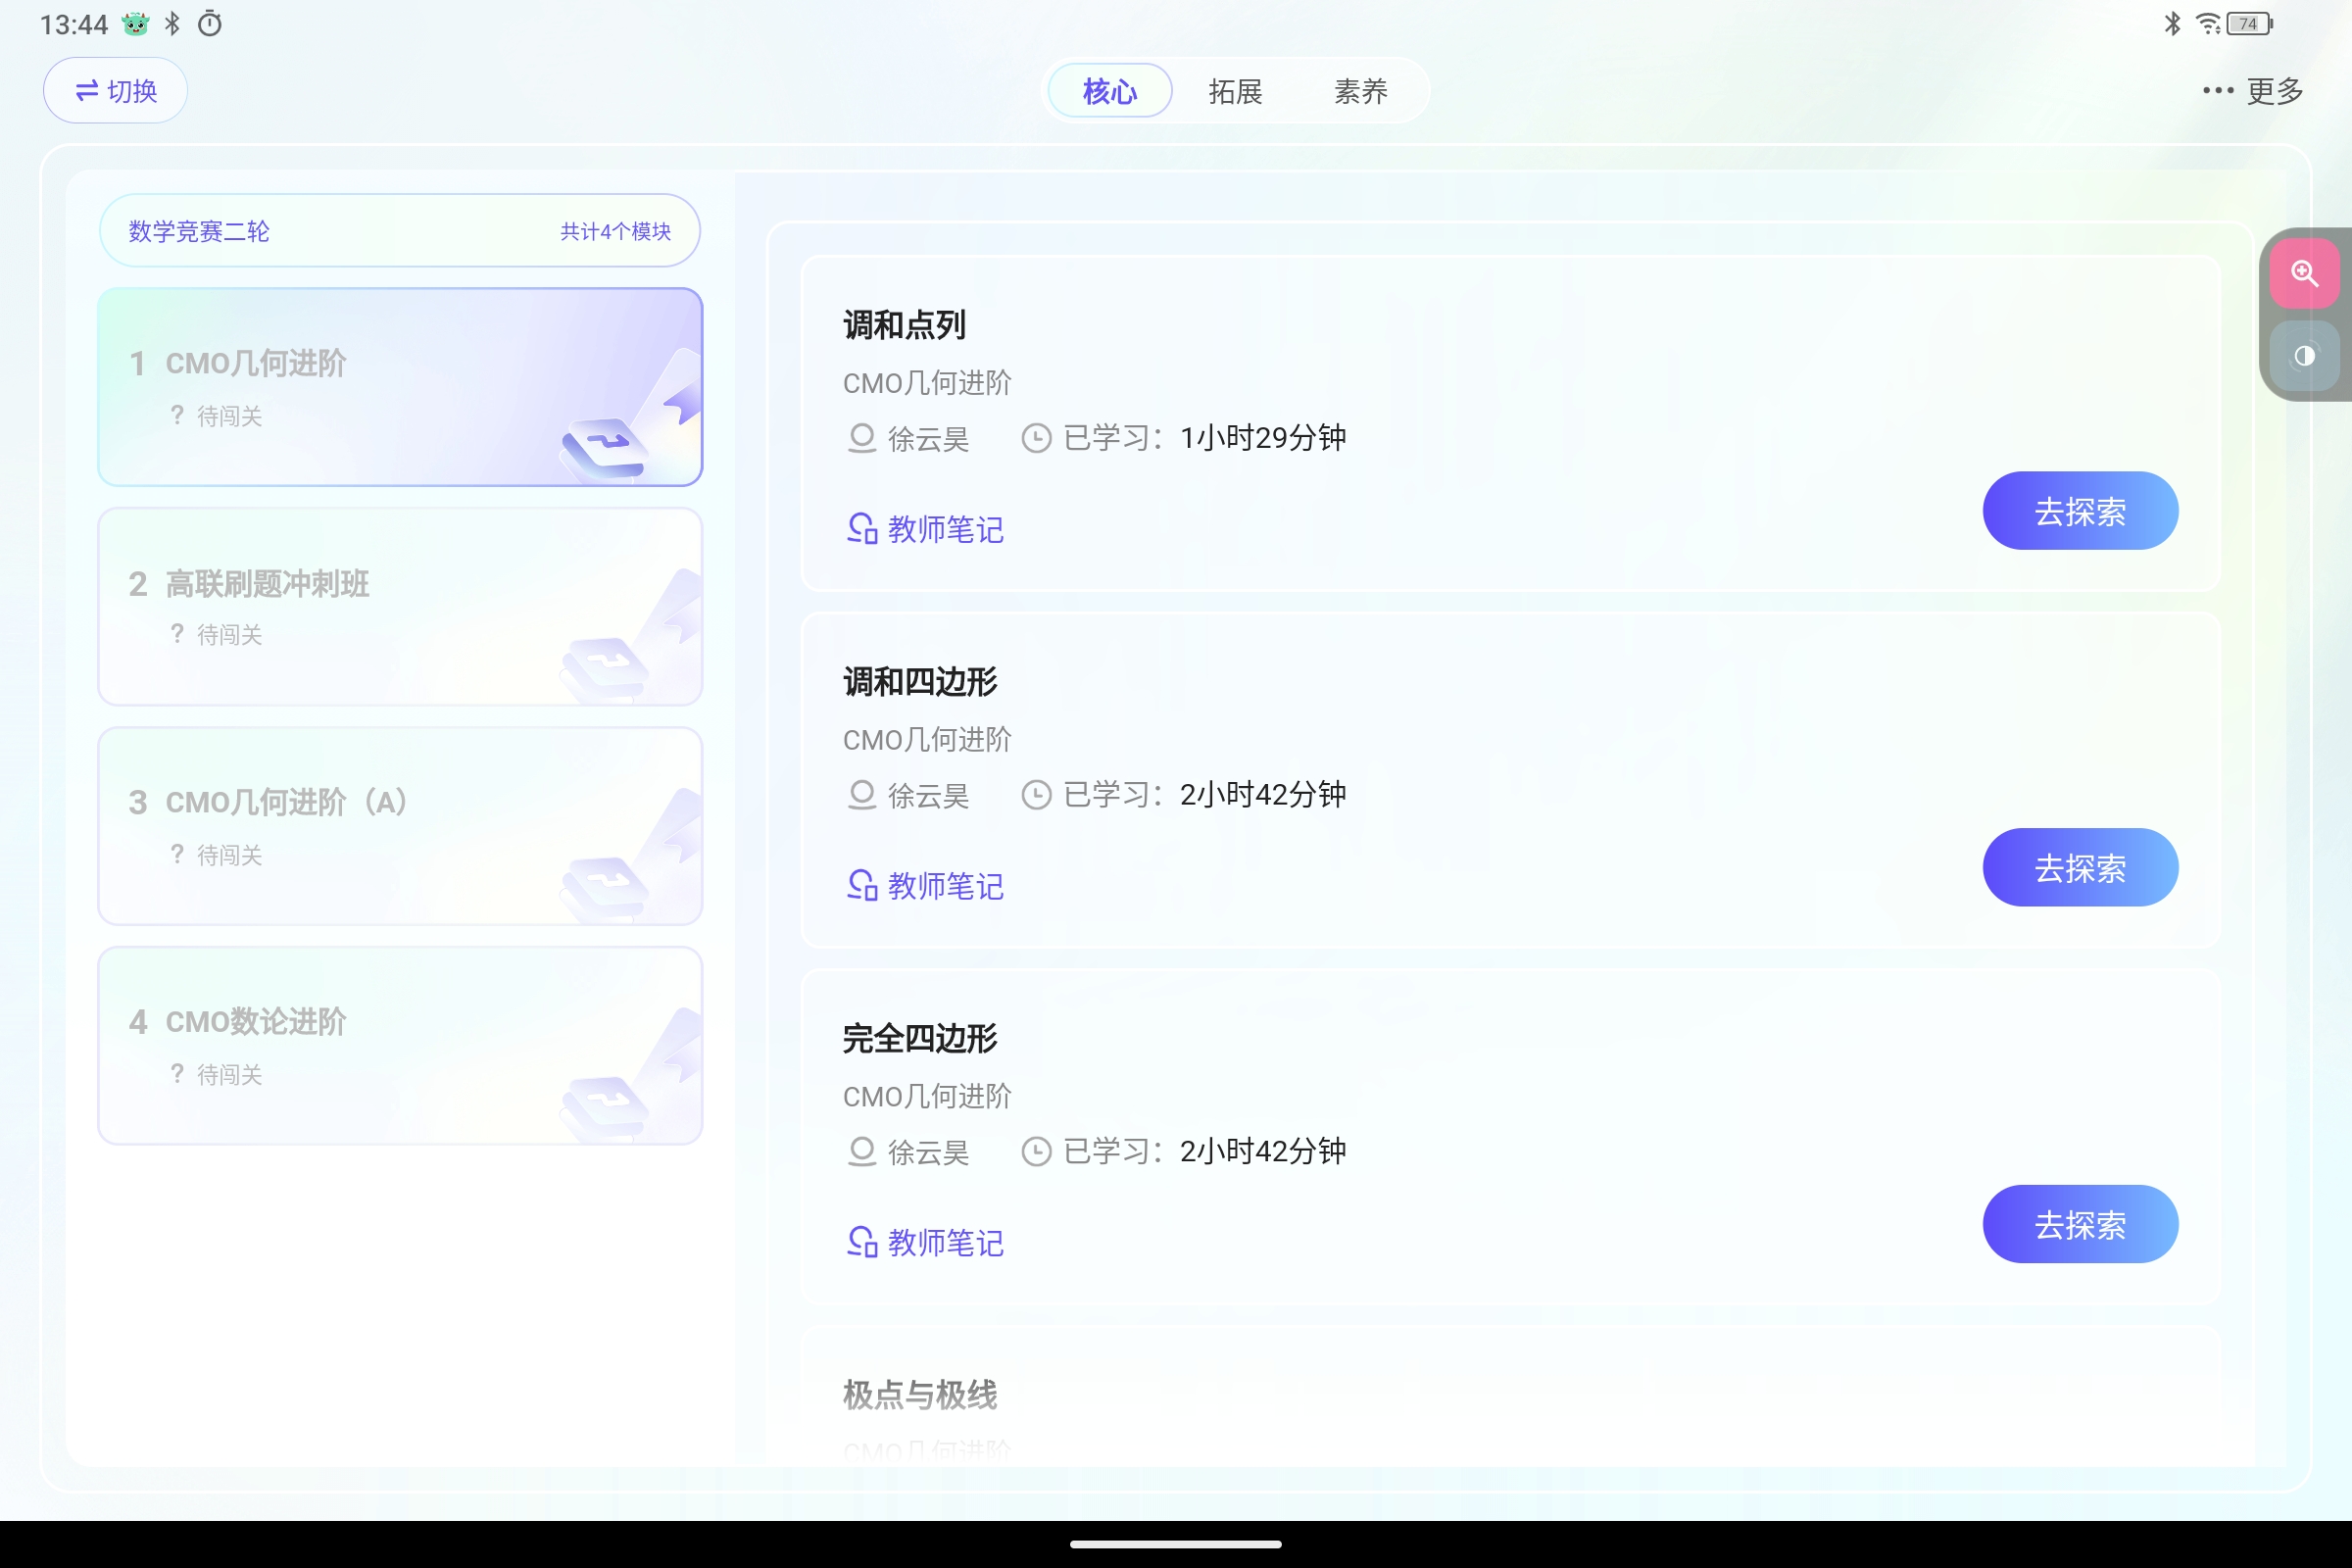Tap the battery indicator showing 74
Image resolution: width=2352 pixels, height=1568 pixels.
tap(2250, 24)
